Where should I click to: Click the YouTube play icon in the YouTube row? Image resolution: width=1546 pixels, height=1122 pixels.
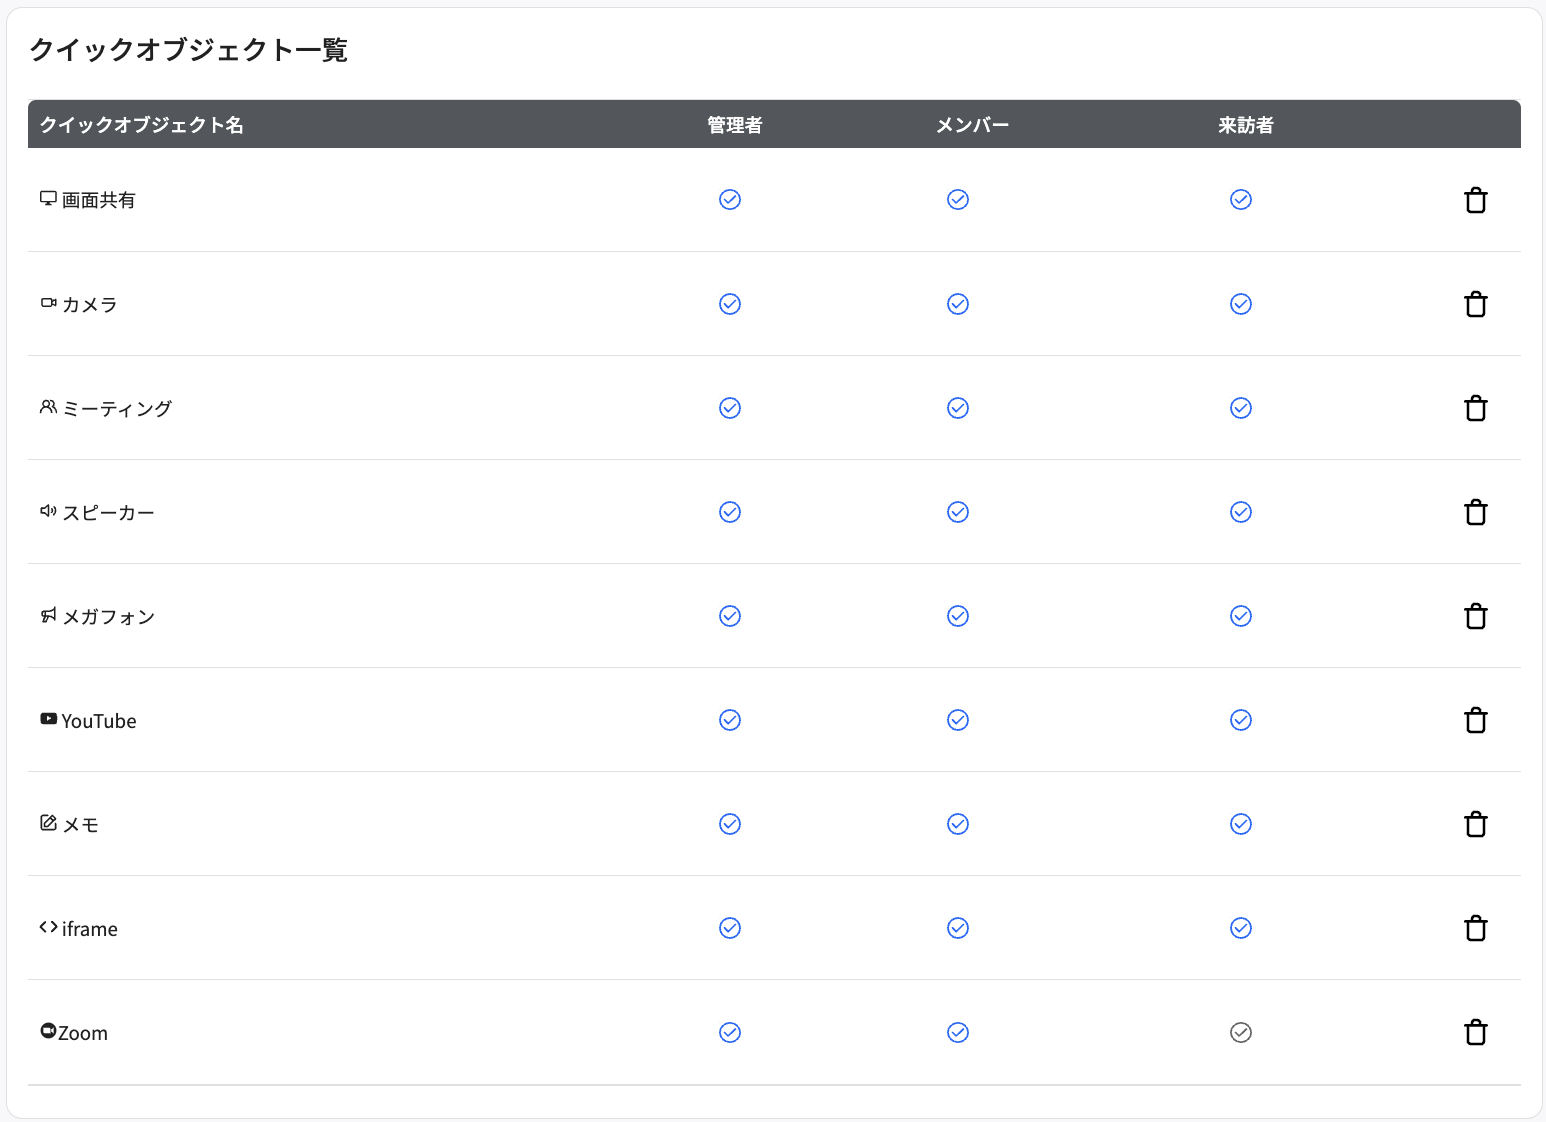[x=47, y=718]
